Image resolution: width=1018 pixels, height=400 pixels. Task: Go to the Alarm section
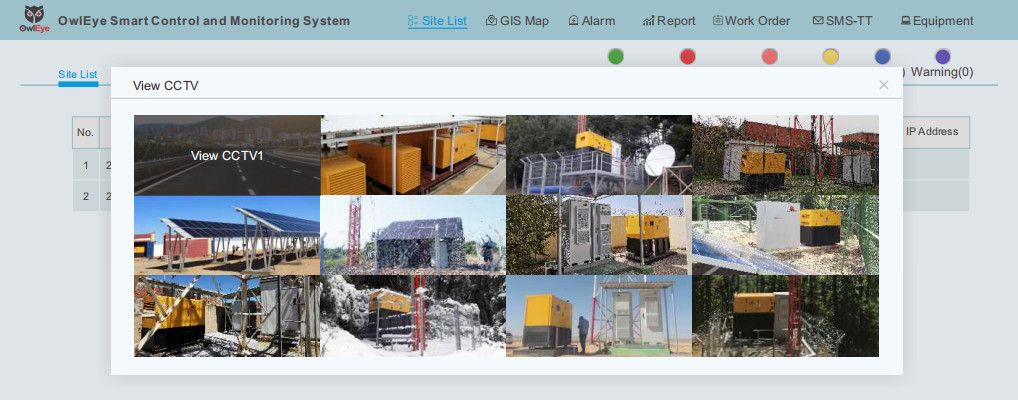pos(591,21)
